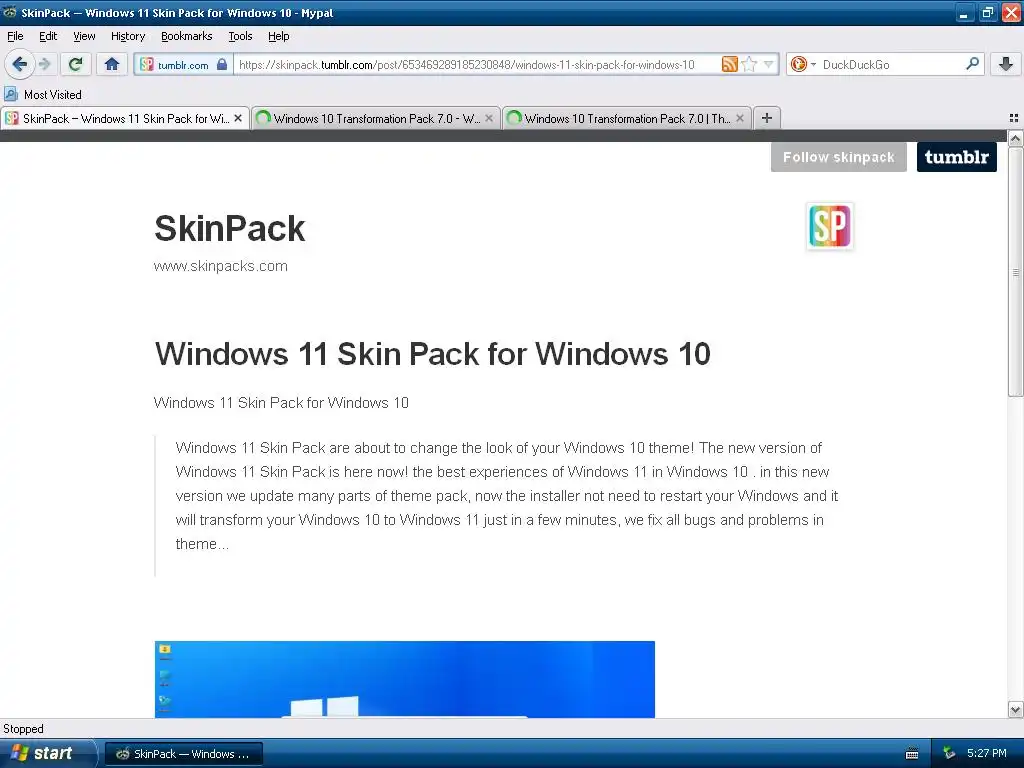Click the vertical scrollbar thumb

[x=1016, y=272]
